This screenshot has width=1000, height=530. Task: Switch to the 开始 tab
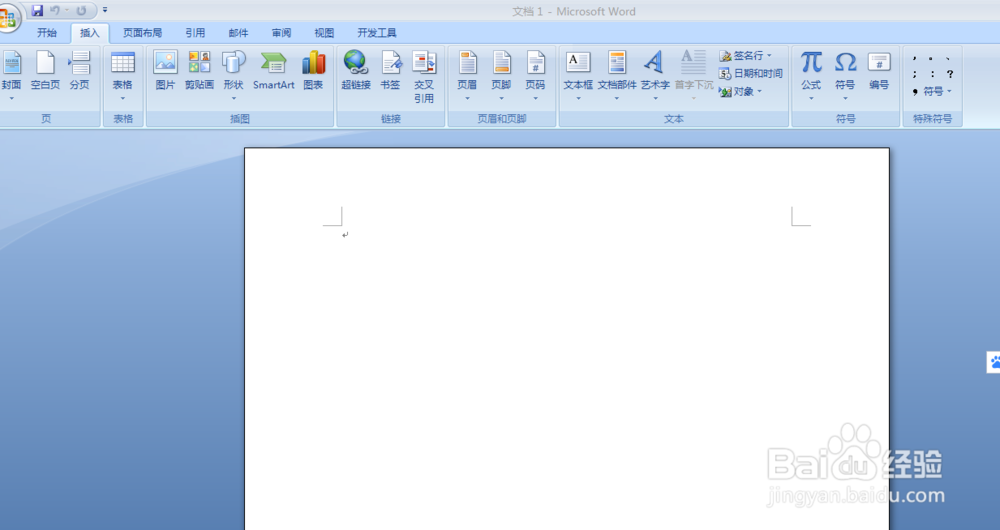pyautogui.click(x=47, y=33)
